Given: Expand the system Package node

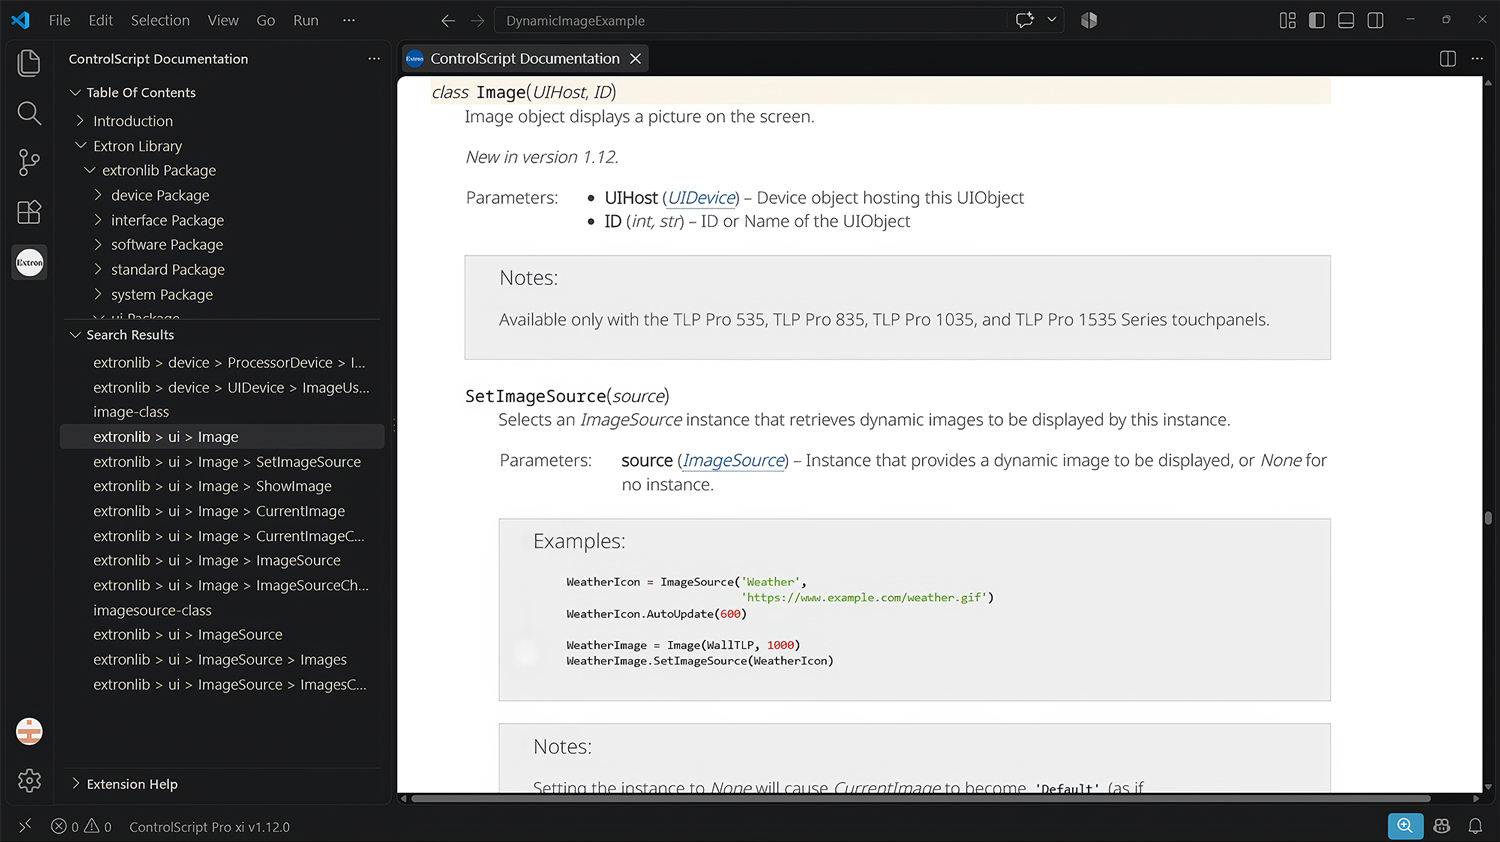Looking at the screenshot, I should click(x=98, y=295).
